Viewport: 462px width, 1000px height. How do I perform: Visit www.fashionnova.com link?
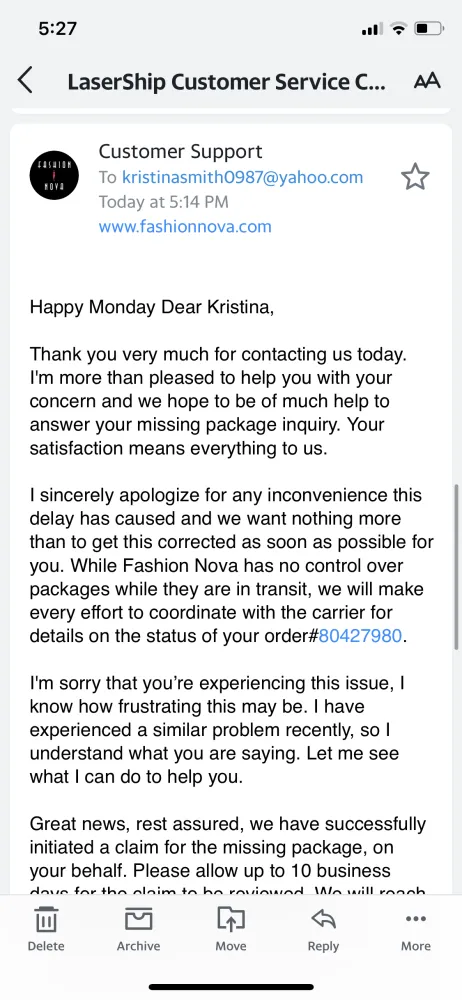click(185, 226)
